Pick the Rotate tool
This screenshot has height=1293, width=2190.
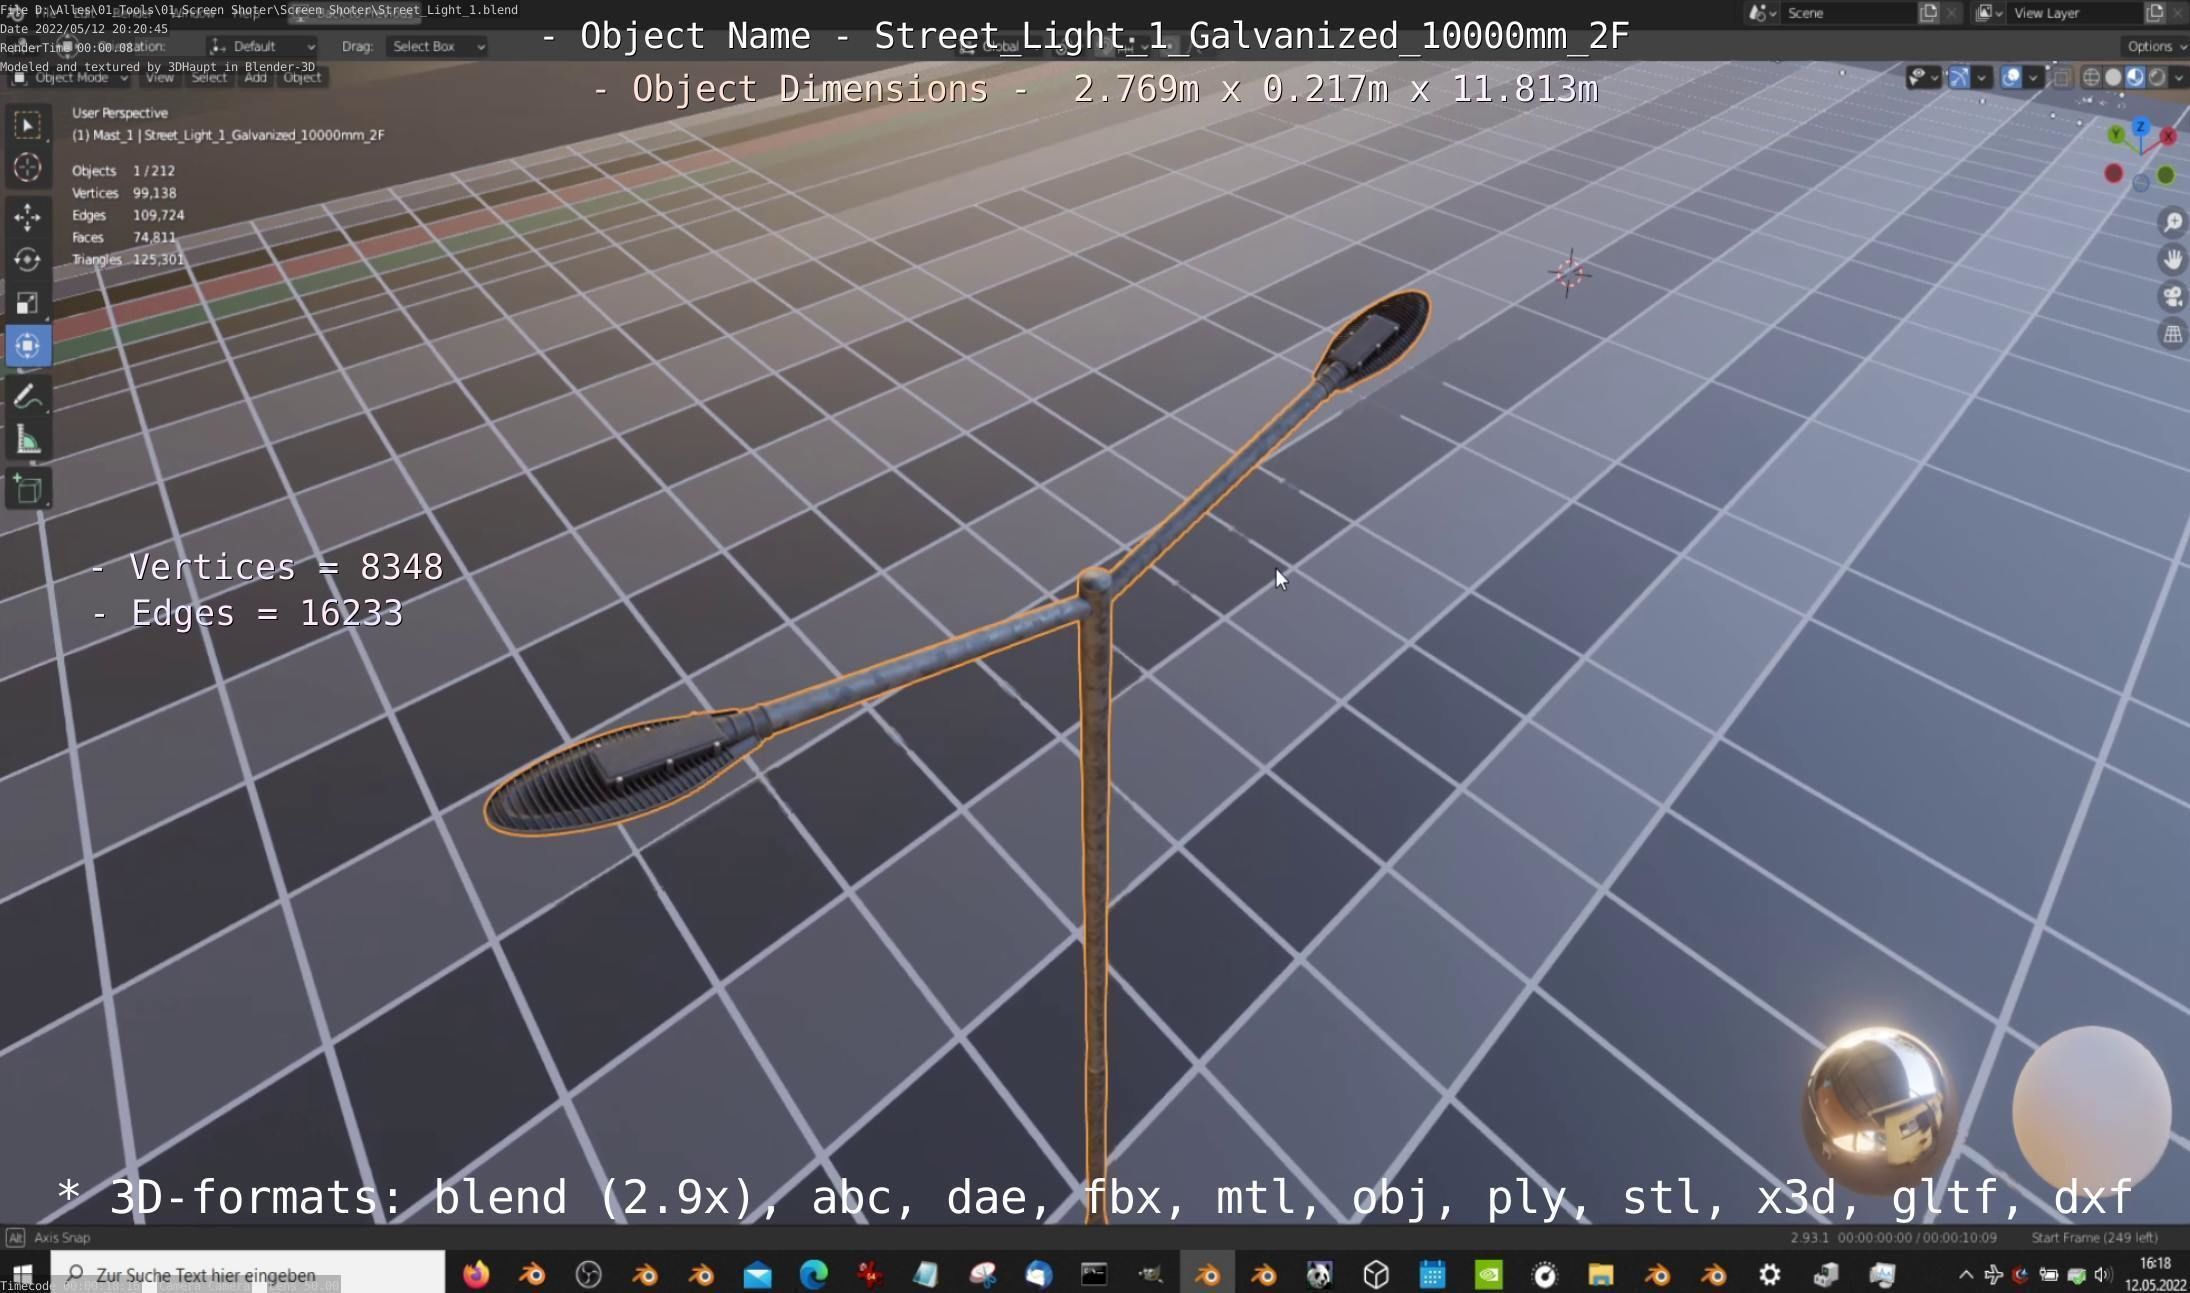pos(27,259)
